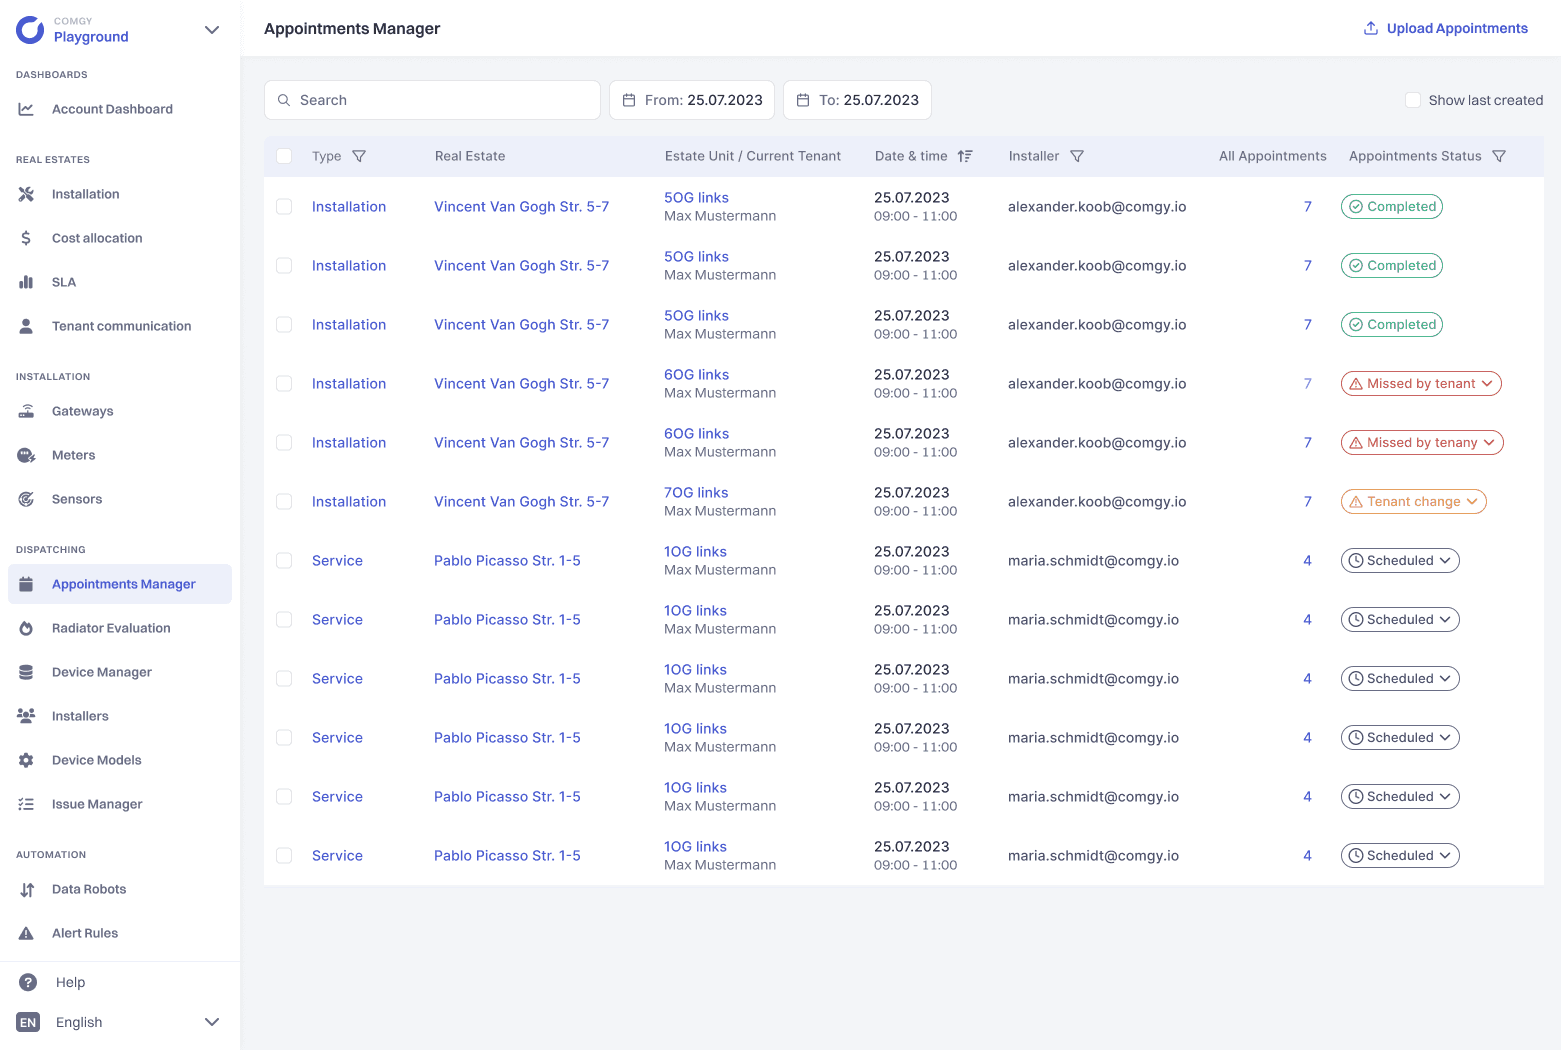Click the Installation tools icon
The height and width of the screenshot is (1050, 1561).
click(x=26, y=194)
